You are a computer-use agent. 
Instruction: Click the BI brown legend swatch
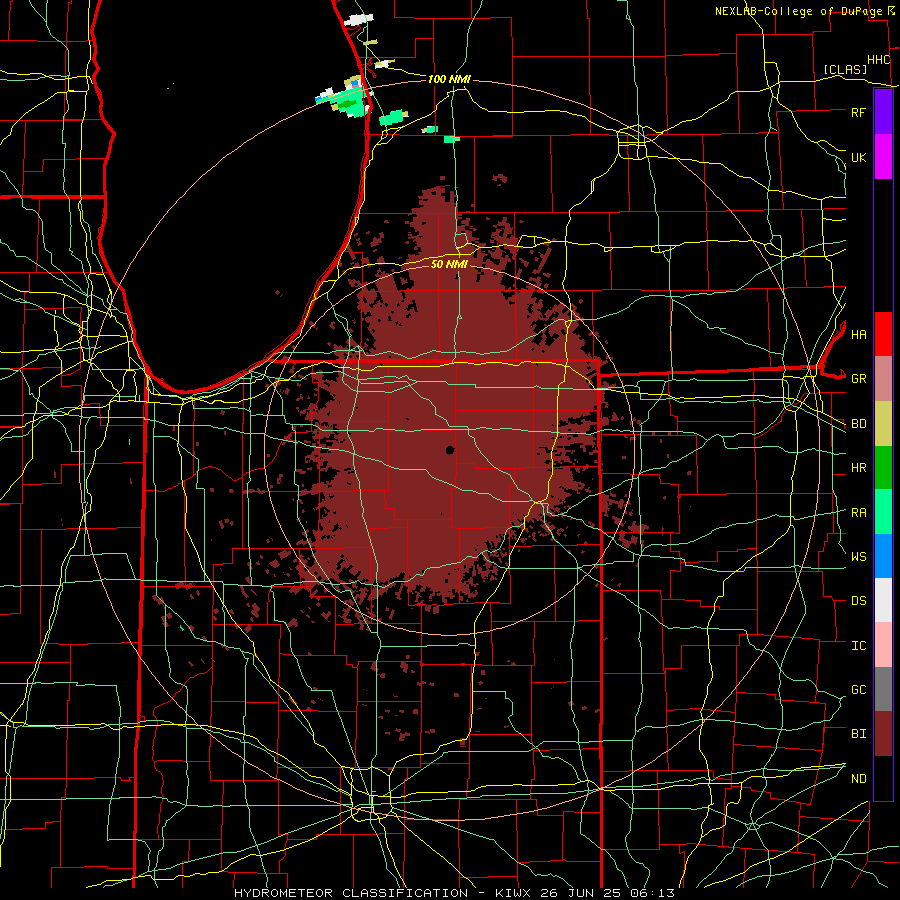tap(883, 734)
